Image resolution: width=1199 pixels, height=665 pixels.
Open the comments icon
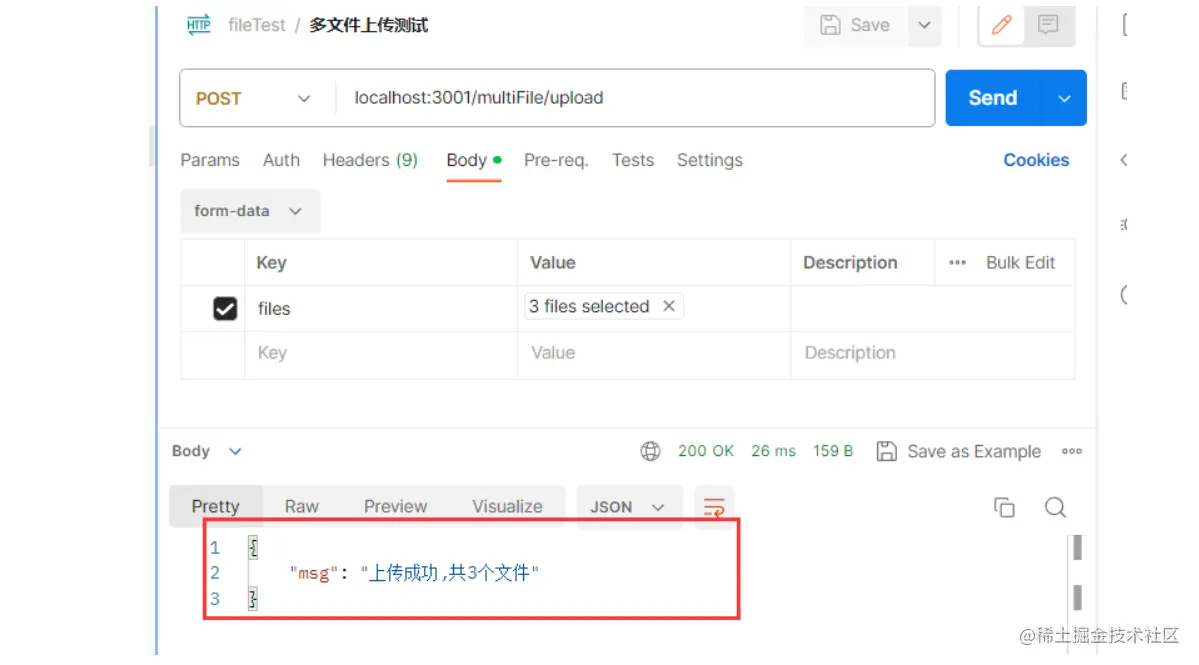[1048, 25]
